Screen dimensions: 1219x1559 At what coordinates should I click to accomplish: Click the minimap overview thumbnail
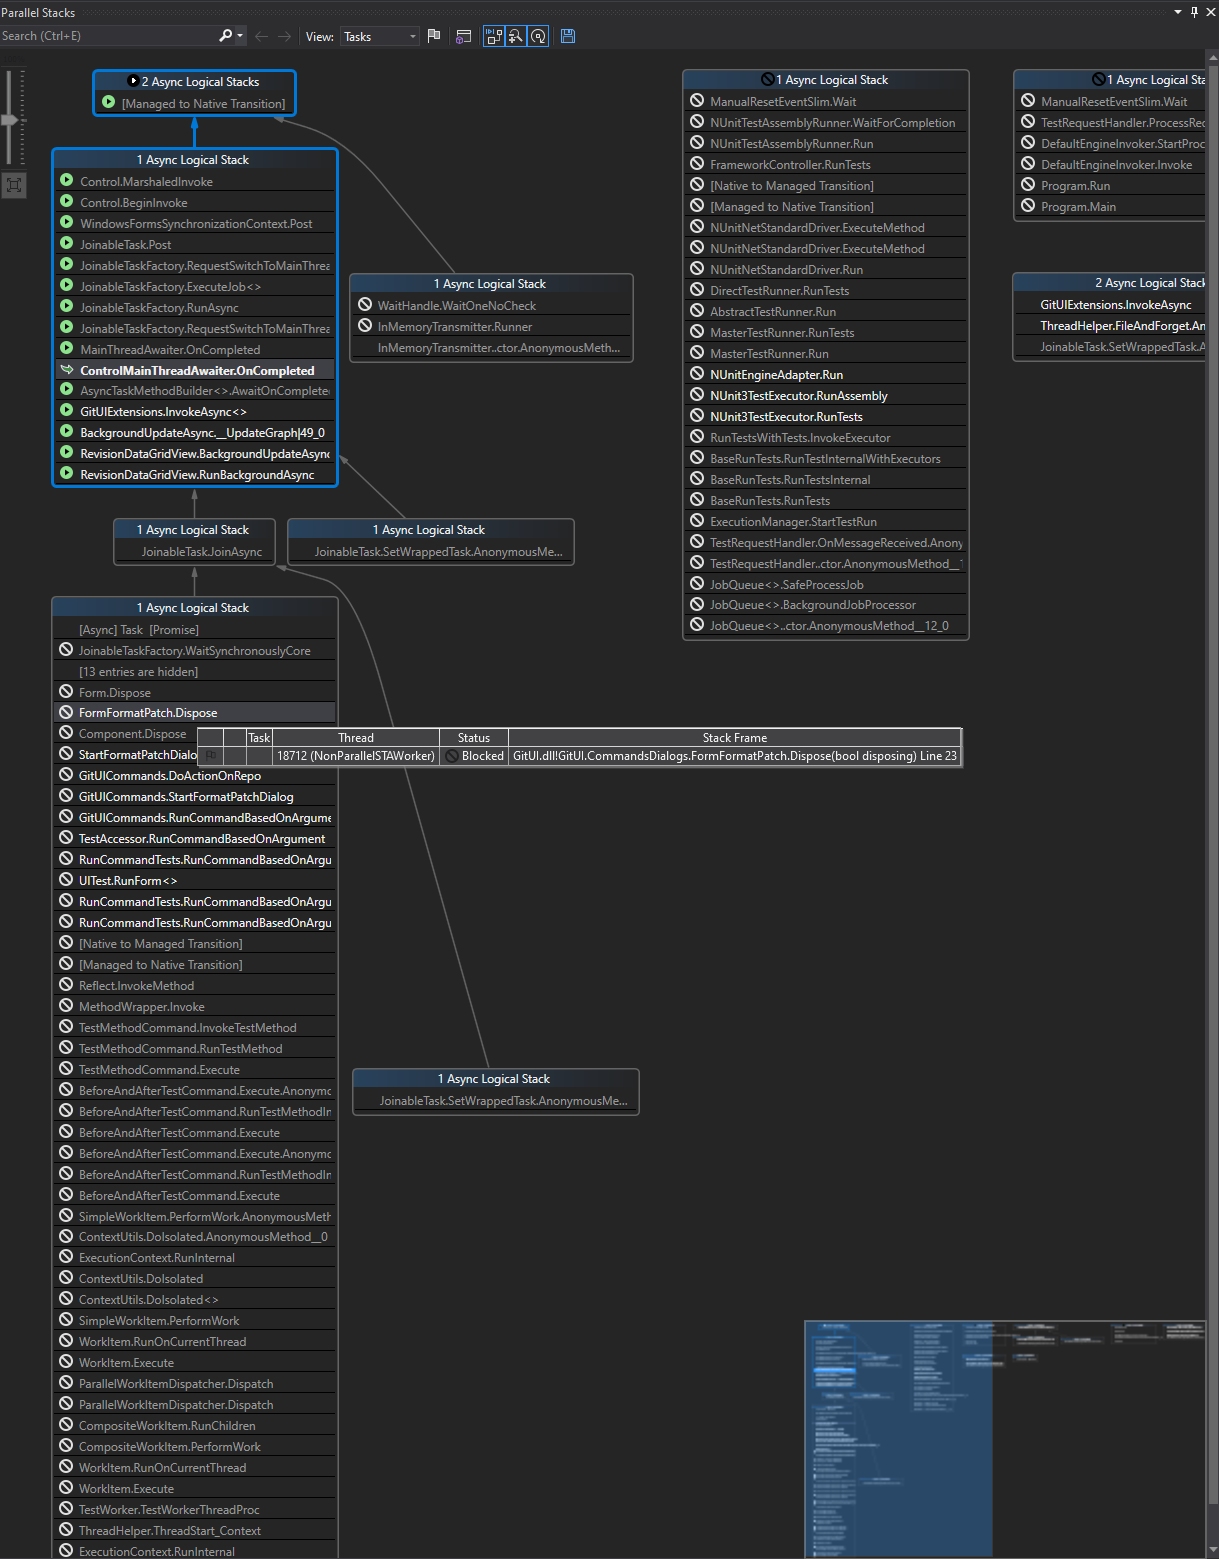tap(1005, 1439)
